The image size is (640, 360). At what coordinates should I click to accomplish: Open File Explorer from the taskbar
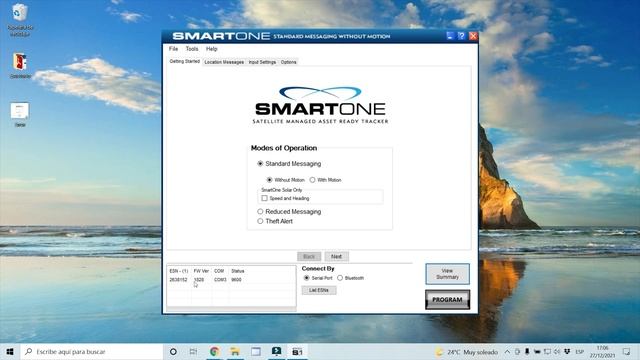tap(235, 351)
